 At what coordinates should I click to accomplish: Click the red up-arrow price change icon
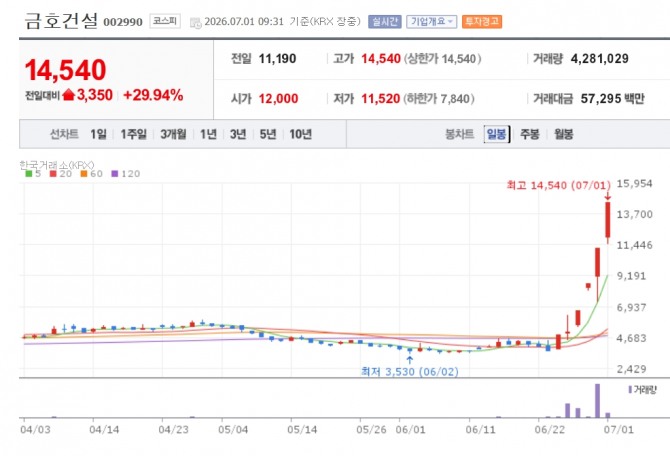[68, 95]
